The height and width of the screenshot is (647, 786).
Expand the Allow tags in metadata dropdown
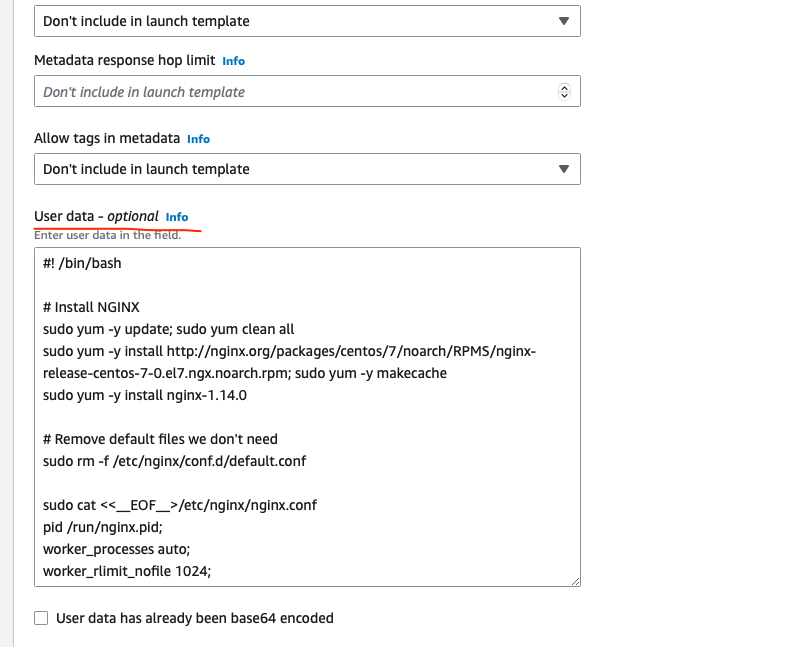click(x=307, y=169)
